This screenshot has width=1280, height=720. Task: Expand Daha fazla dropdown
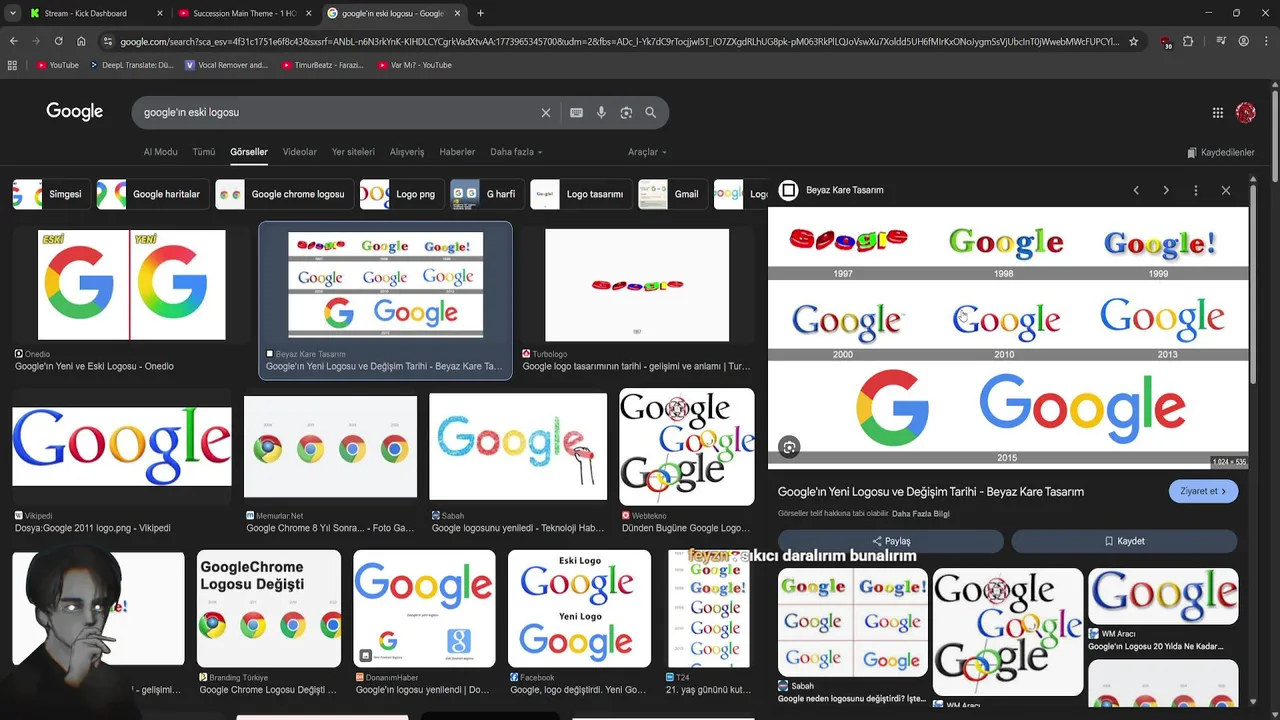pos(516,152)
